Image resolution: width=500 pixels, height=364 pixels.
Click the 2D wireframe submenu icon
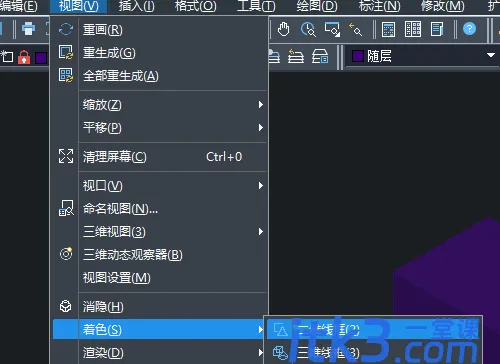281,330
